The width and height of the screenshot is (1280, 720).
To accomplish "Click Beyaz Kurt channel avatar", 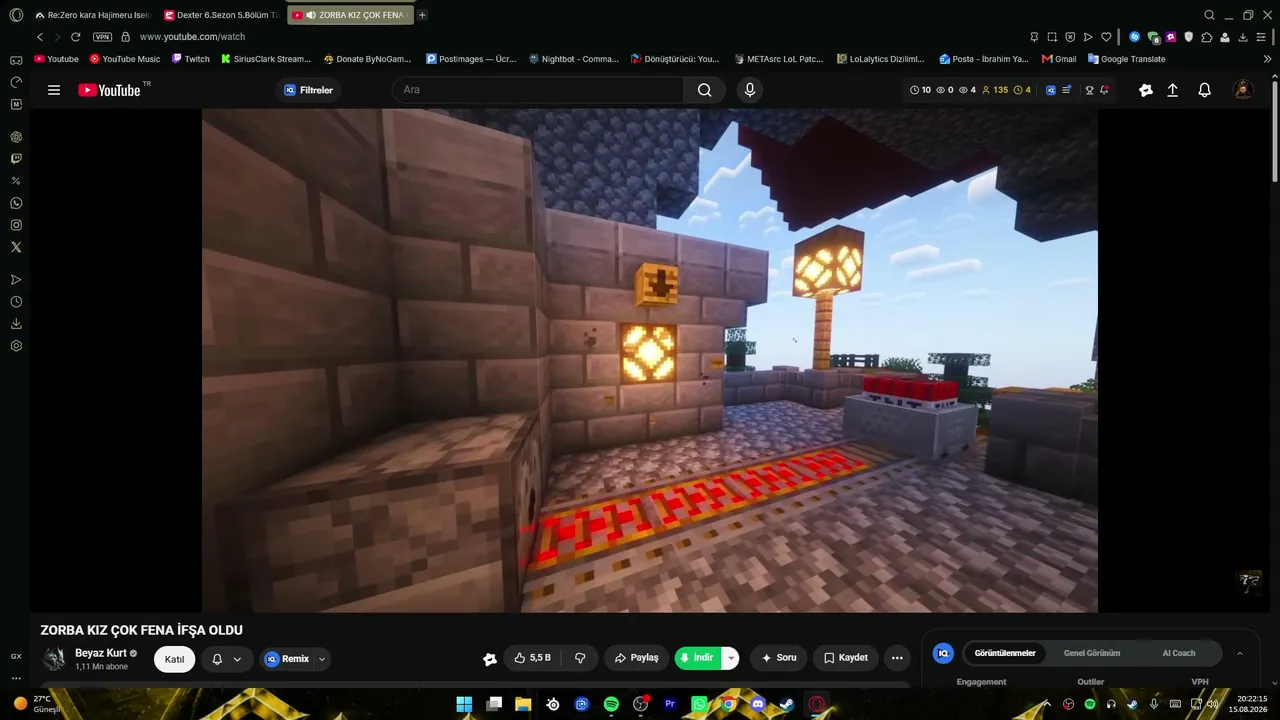I will coord(54,658).
